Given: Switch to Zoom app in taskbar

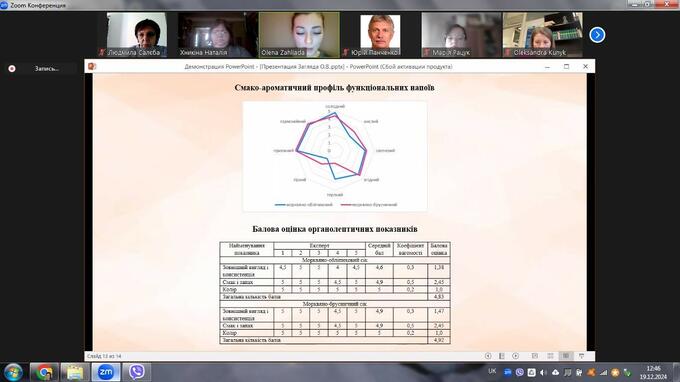Looking at the screenshot, I should coord(106,372).
